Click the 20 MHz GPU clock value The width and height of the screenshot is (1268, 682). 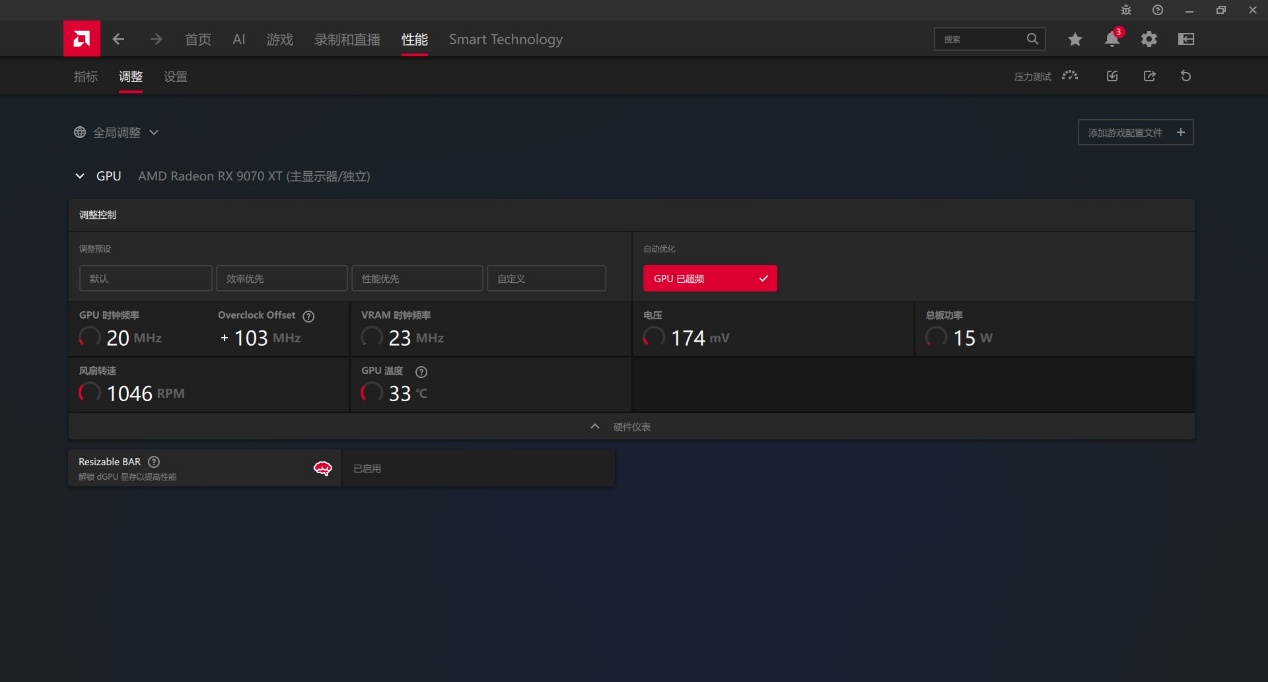pos(133,338)
